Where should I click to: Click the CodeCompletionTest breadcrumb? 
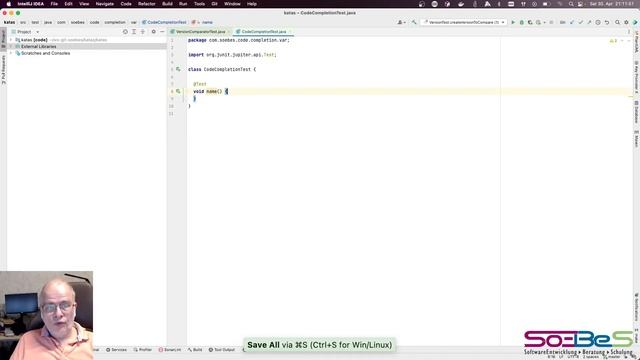click(164, 22)
